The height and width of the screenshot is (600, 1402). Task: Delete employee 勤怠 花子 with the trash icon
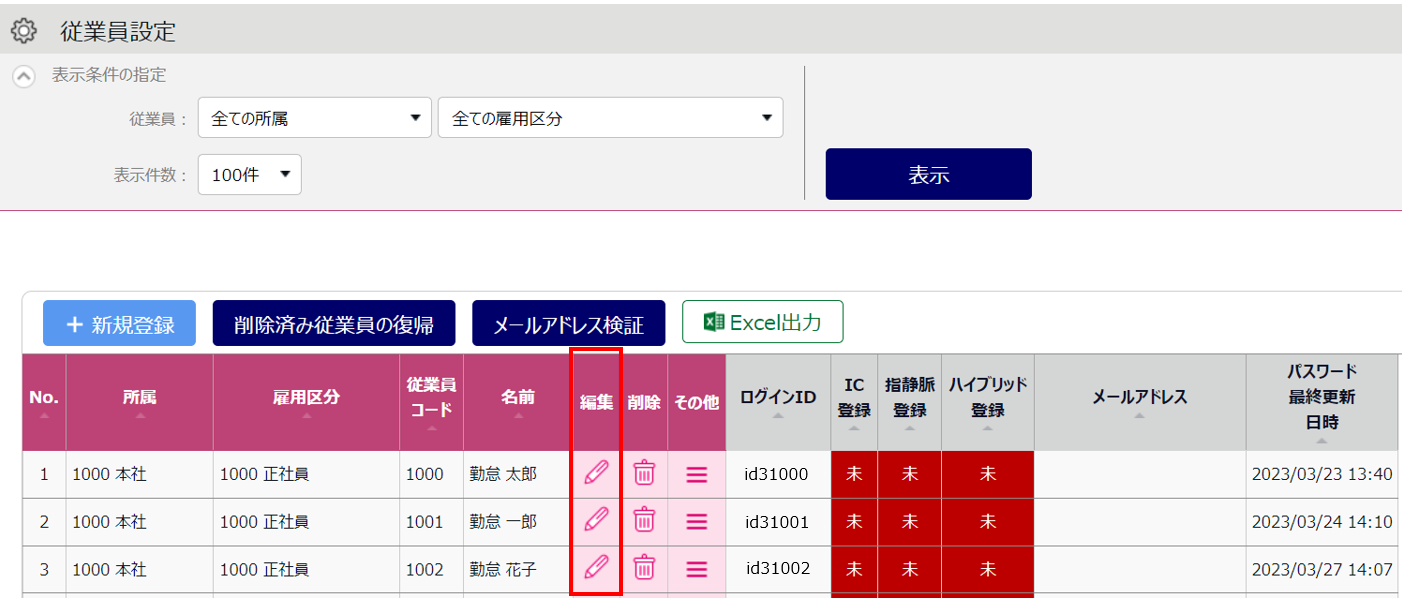click(645, 568)
